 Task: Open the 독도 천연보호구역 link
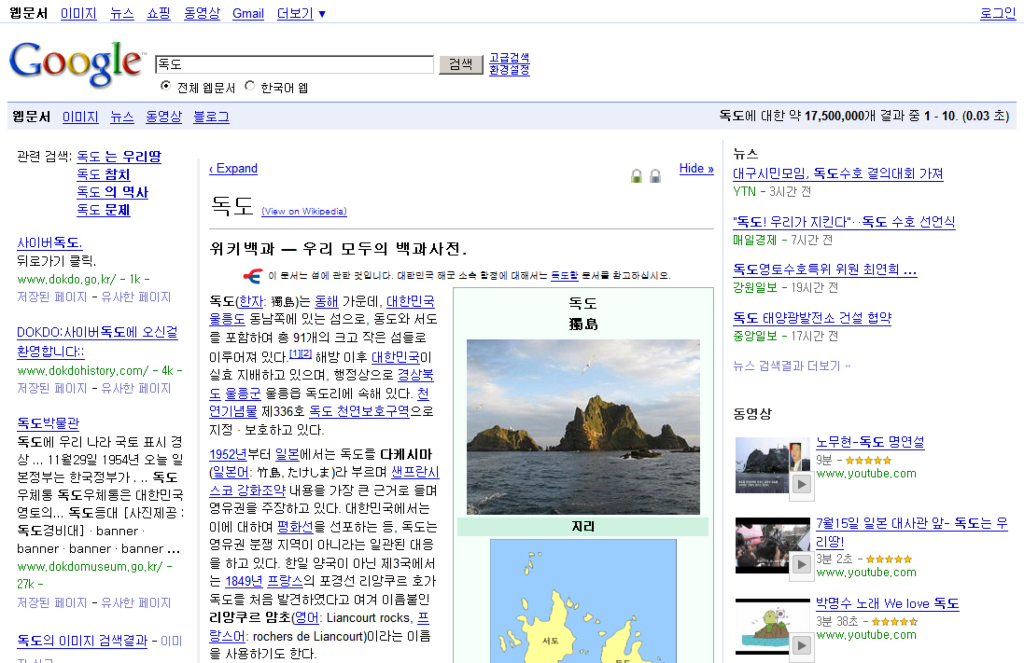(359, 412)
